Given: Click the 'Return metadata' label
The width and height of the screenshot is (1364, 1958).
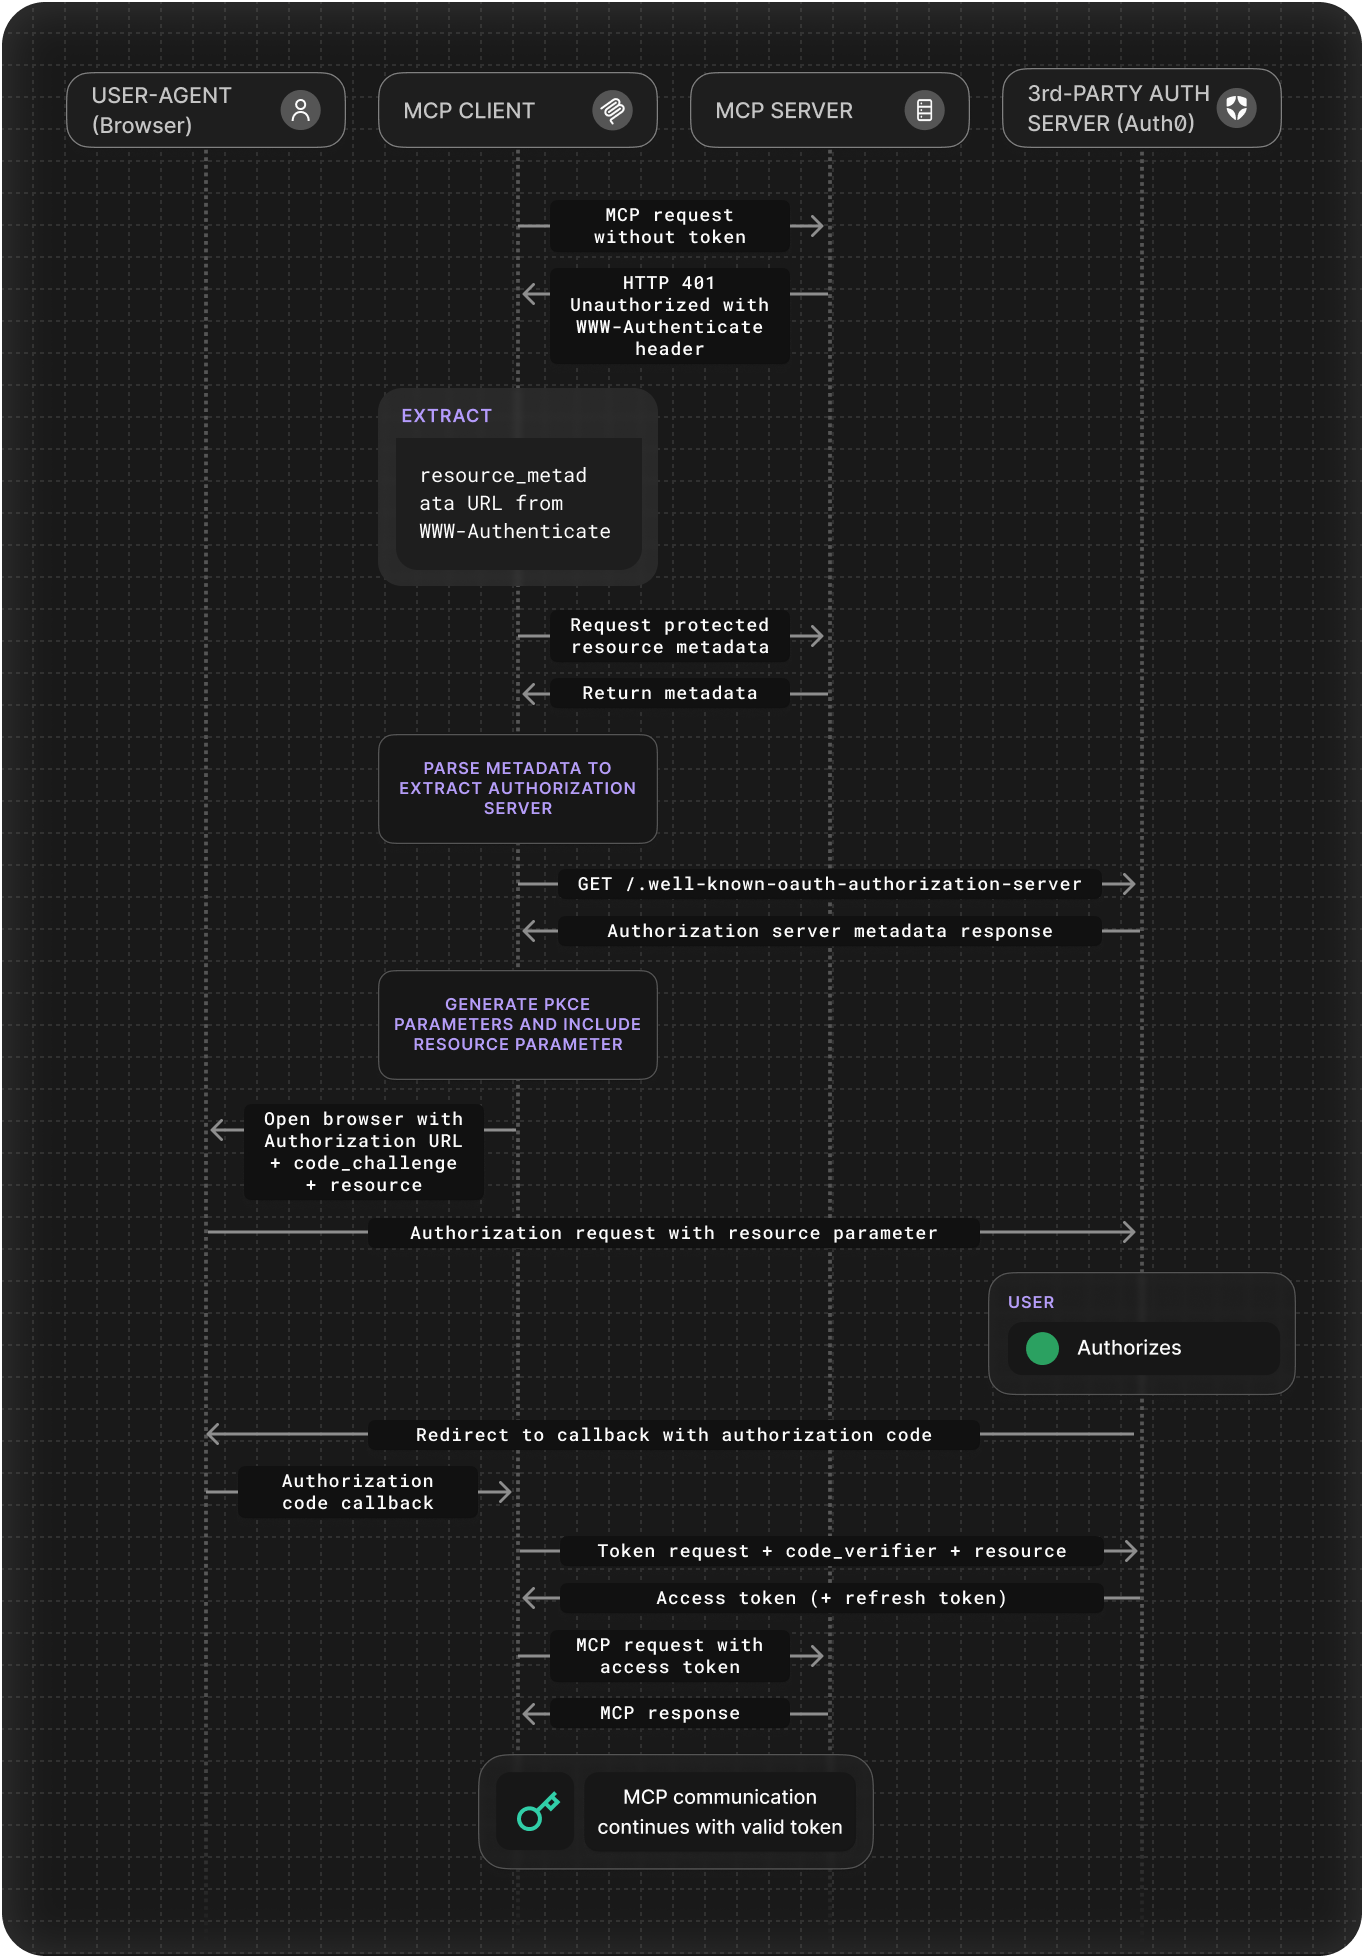Looking at the screenshot, I should [x=670, y=693].
